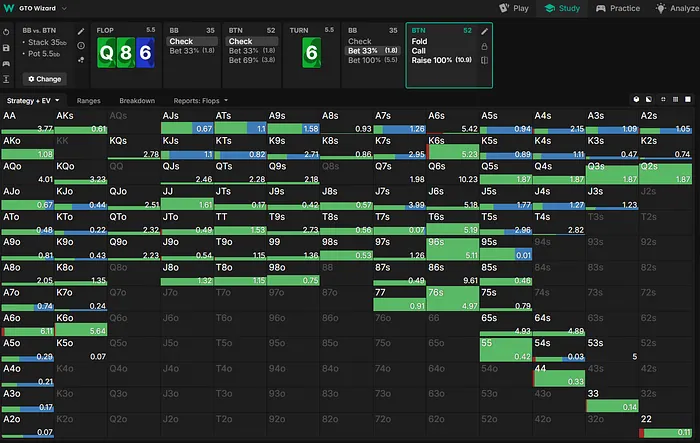This screenshot has width=700, height=443.
Task: Click the GTO Wizard logo icon
Action: pos(8,8)
